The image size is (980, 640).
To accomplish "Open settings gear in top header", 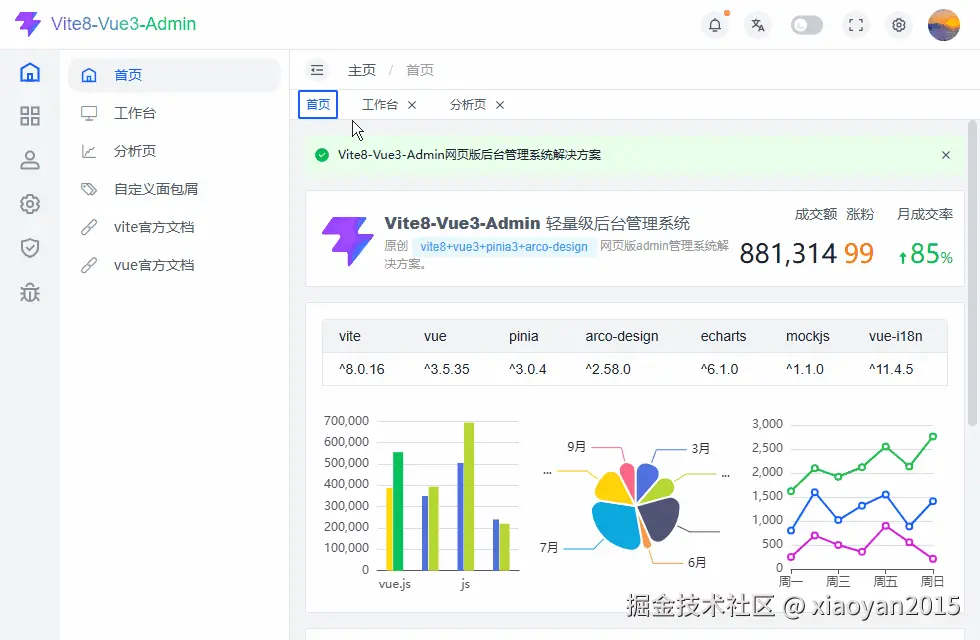I will 899,25.
